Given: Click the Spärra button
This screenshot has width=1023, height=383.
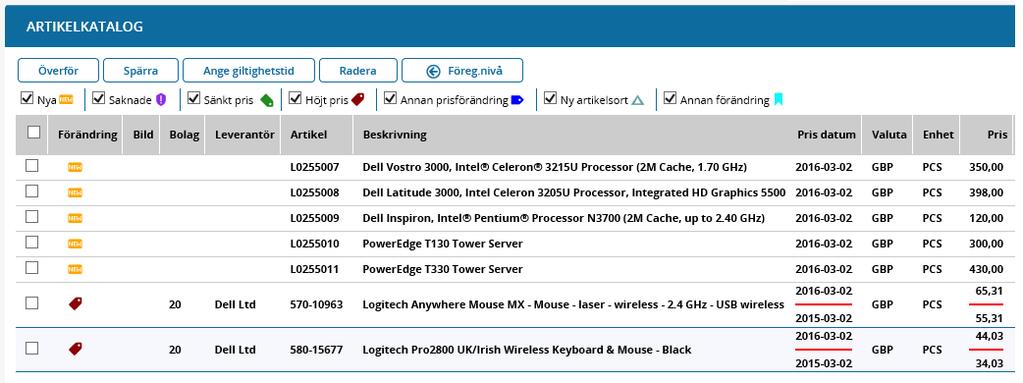Looking at the screenshot, I should 141,70.
